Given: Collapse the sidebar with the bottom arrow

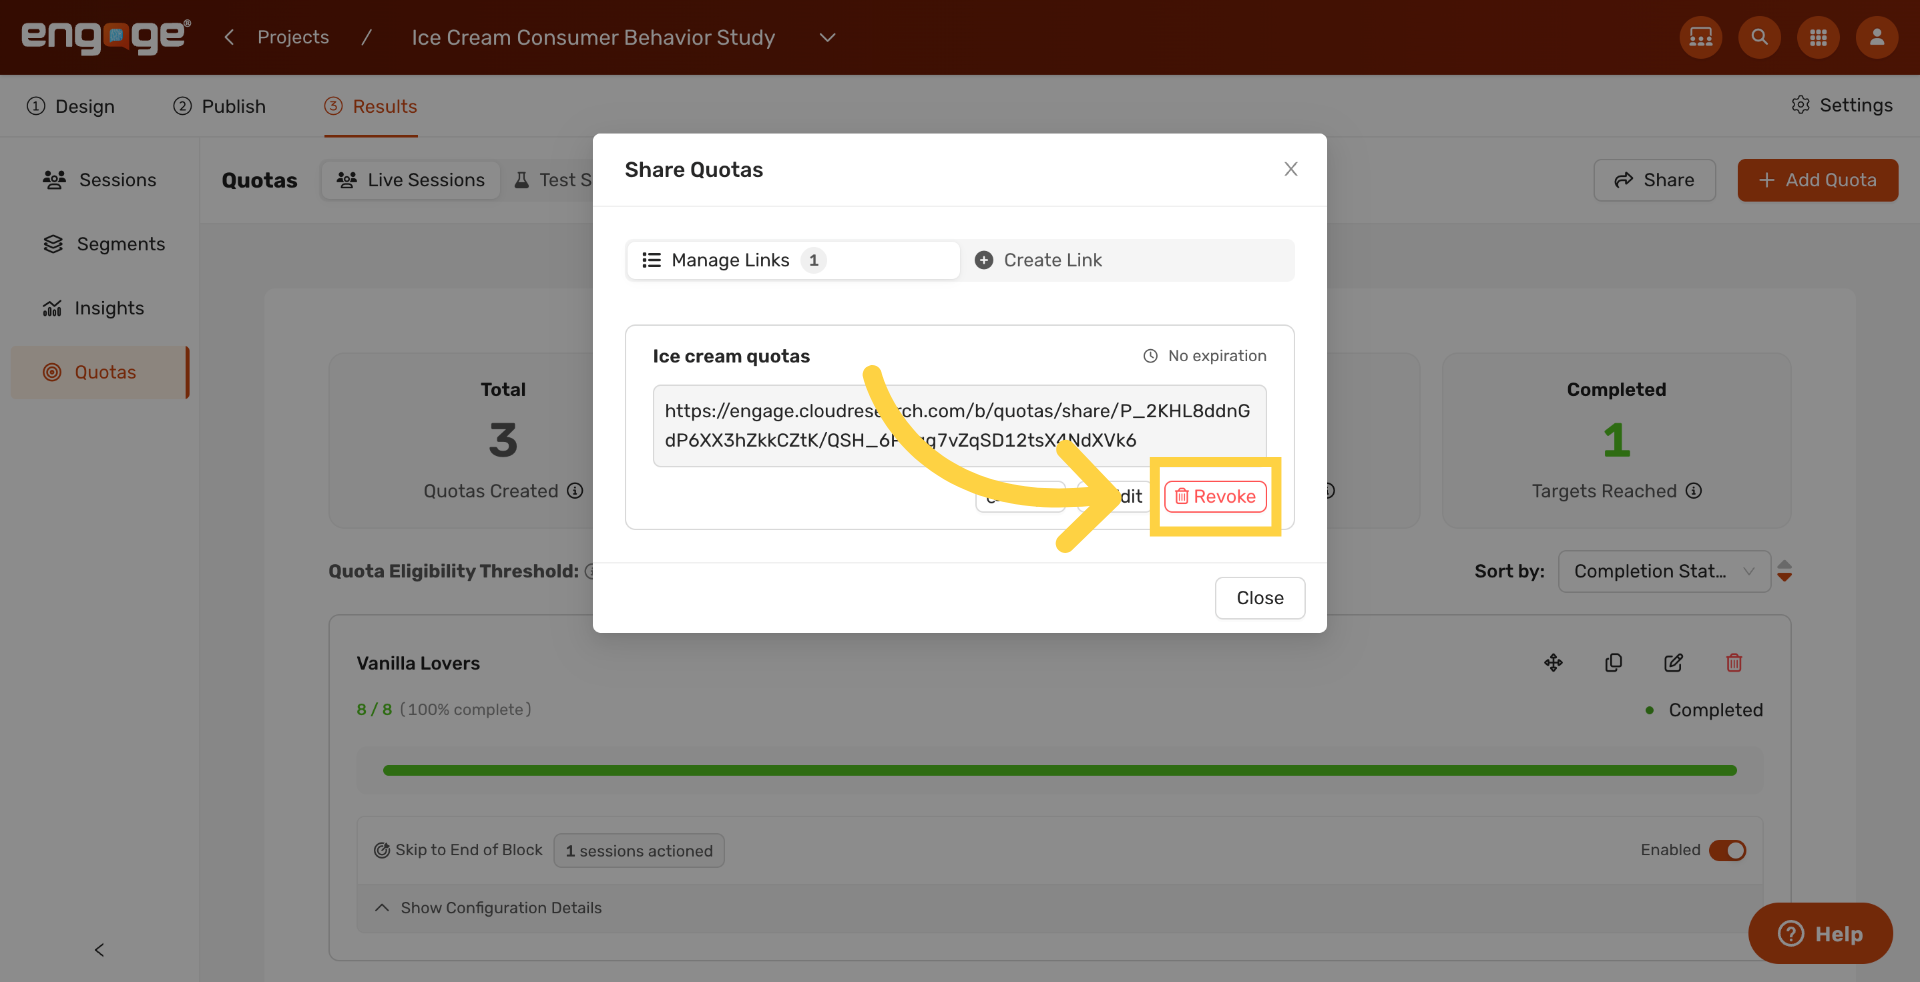Looking at the screenshot, I should [99, 950].
